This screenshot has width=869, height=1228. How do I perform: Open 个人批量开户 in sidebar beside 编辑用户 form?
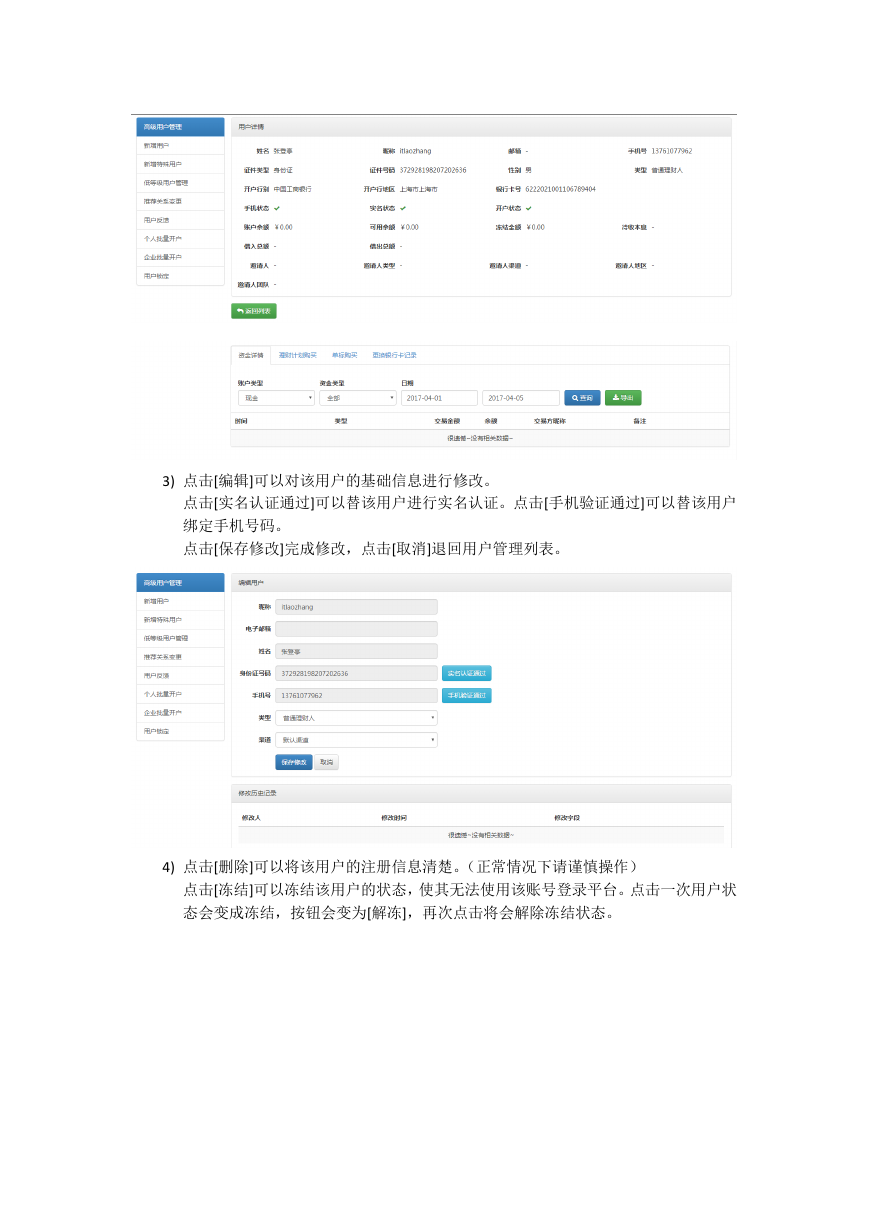pyautogui.click(x=180, y=694)
